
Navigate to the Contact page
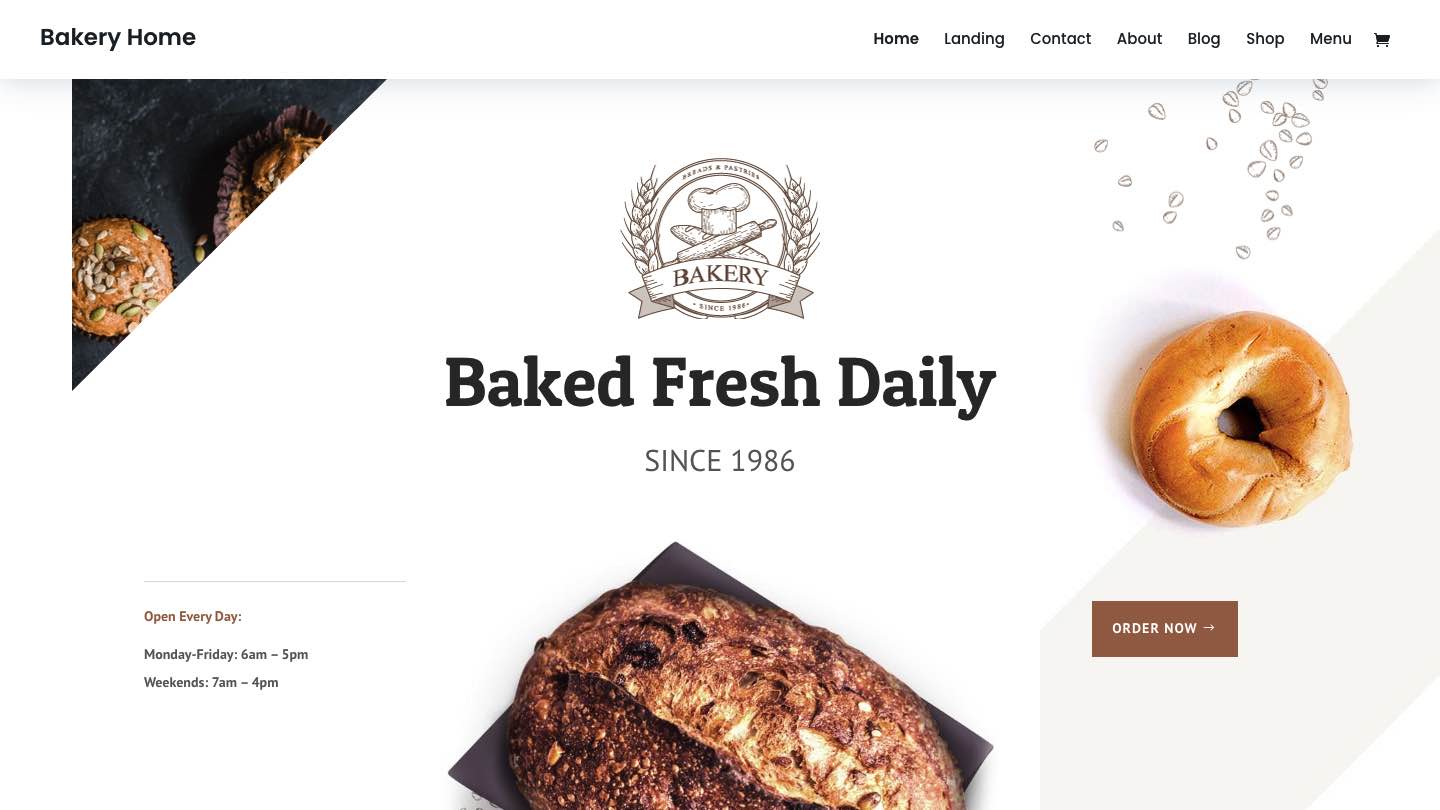tap(1060, 39)
